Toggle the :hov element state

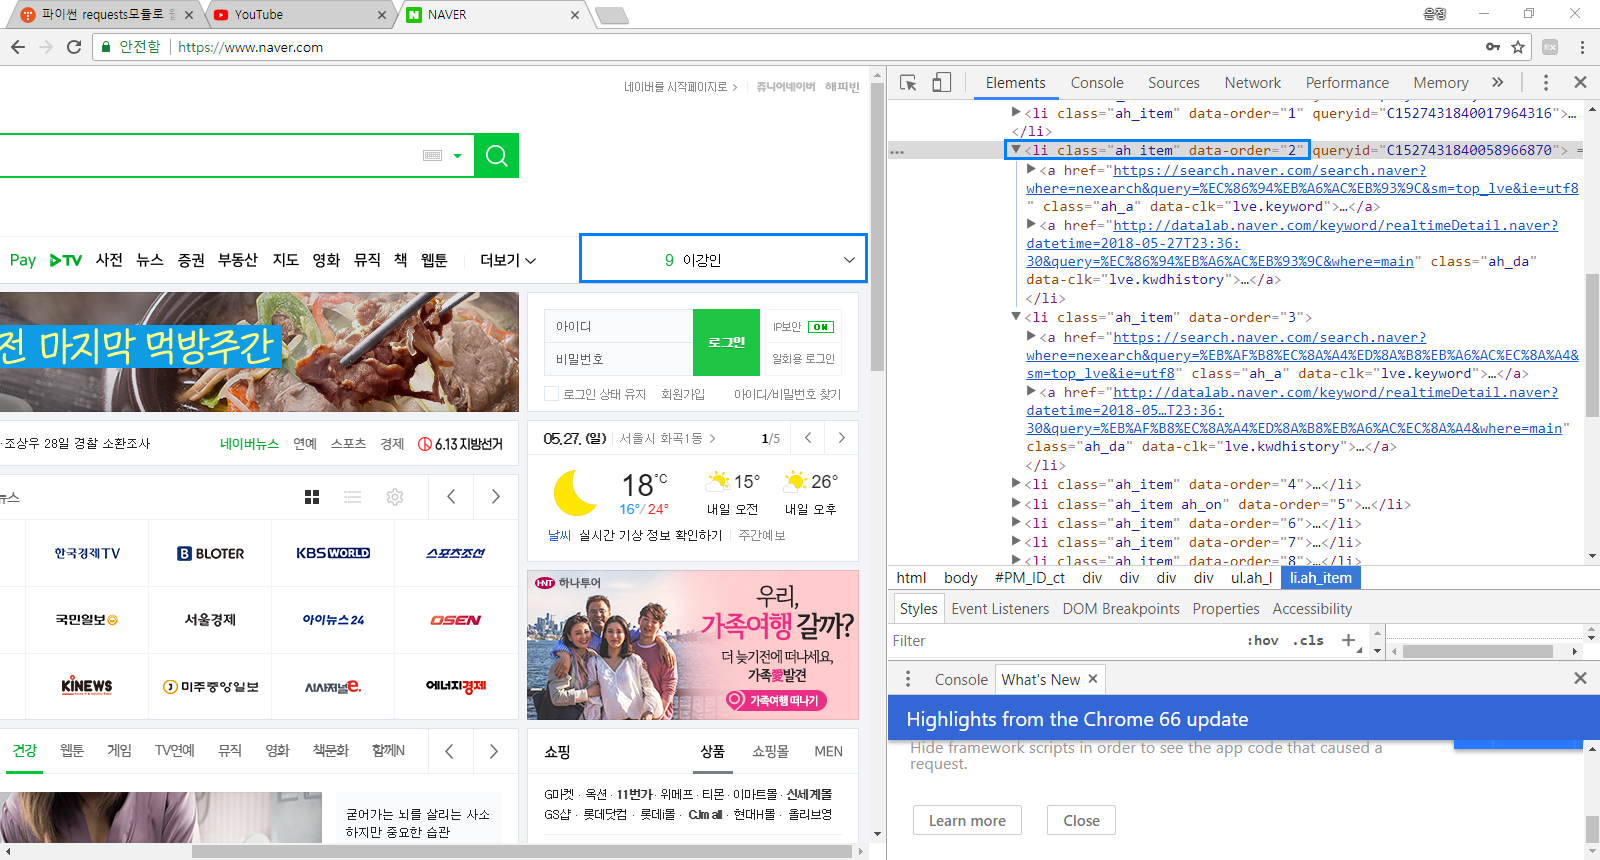click(1262, 640)
